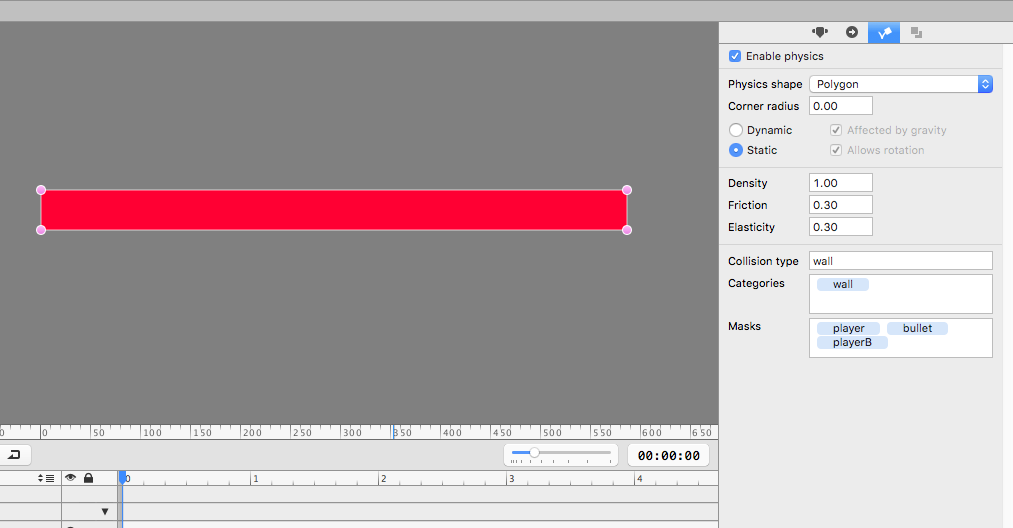
Task: Open the item properties inspector tab
Action: coord(820,32)
